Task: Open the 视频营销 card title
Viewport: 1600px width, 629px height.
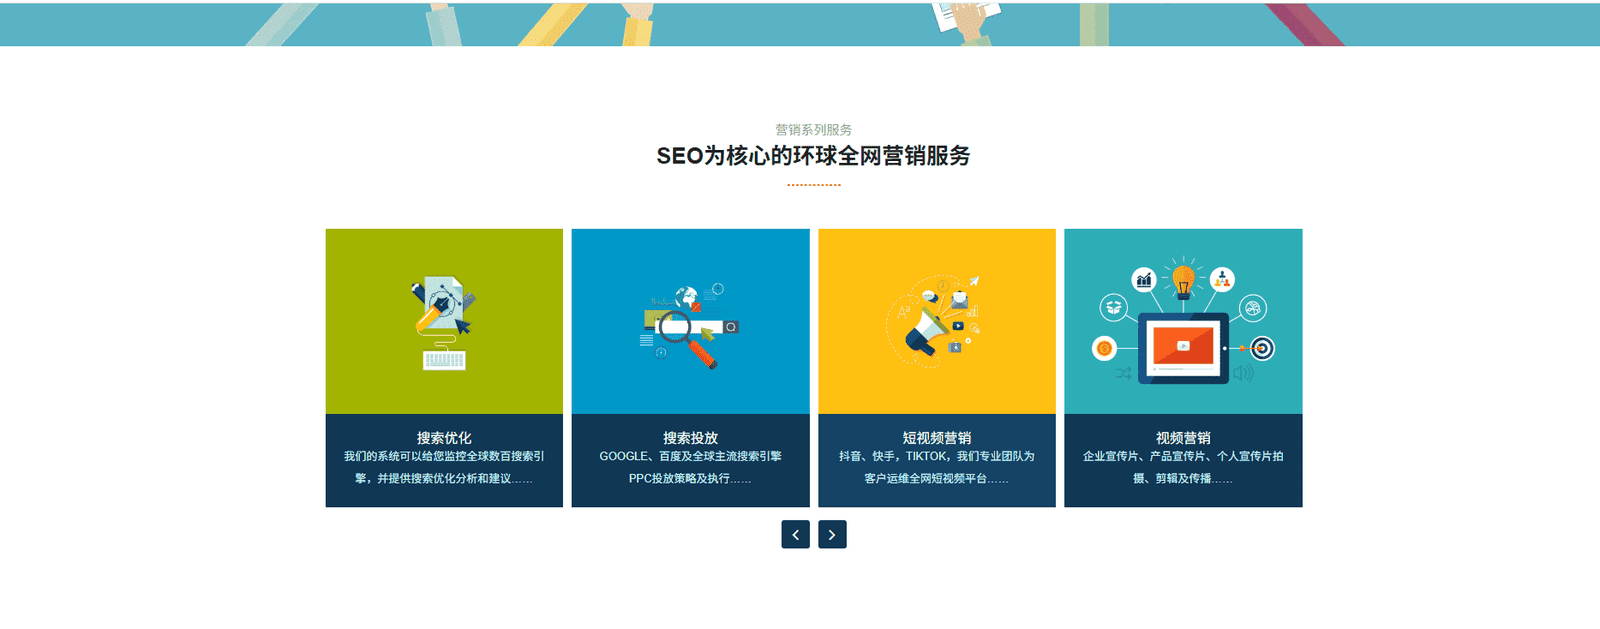Action: 1183,438
